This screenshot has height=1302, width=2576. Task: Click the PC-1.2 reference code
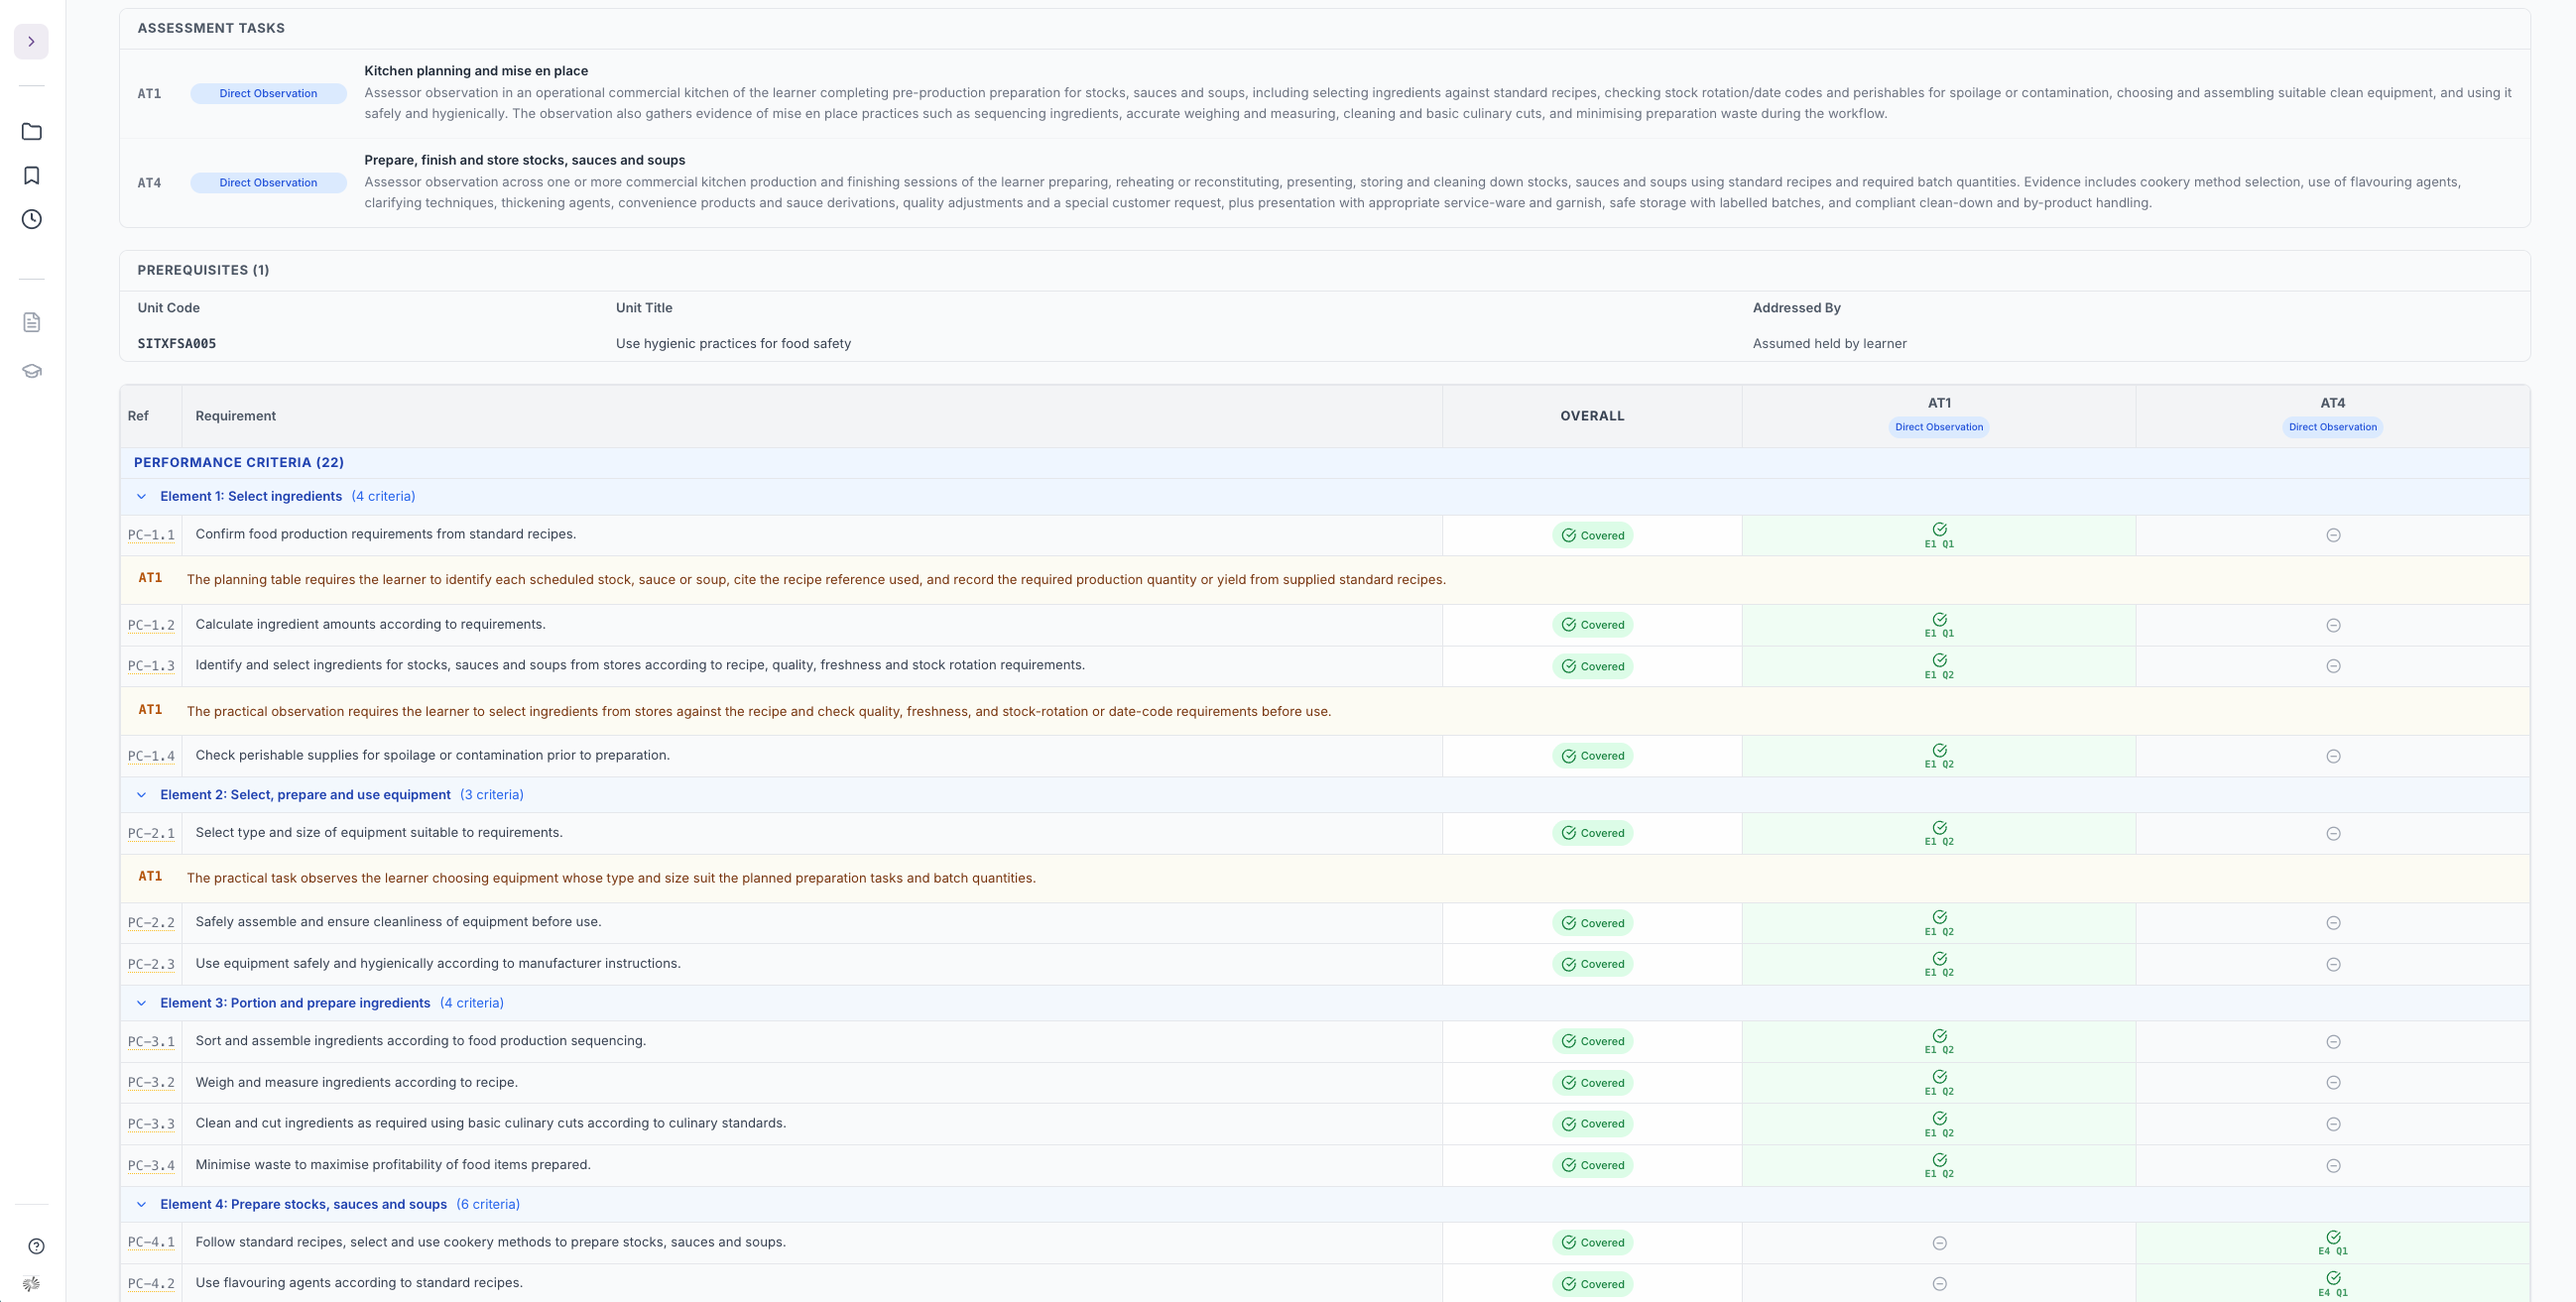click(x=151, y=625)
